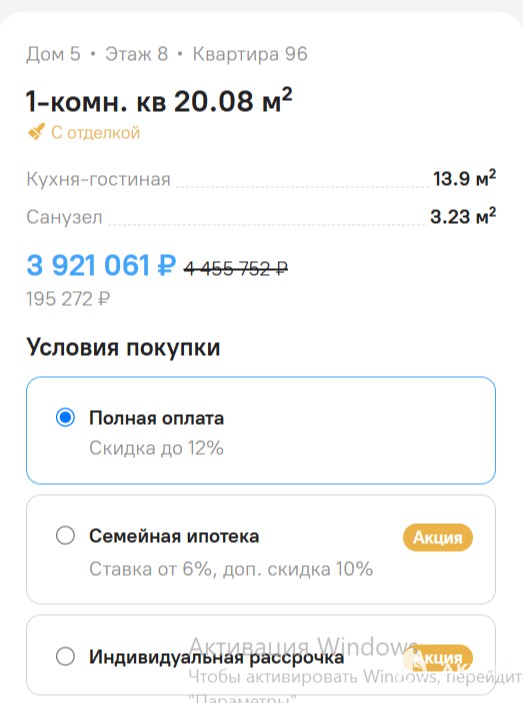Click the Кухня-гостиная area row
Viewport: 523px width, 703px height.
click(x=261, y=178)
